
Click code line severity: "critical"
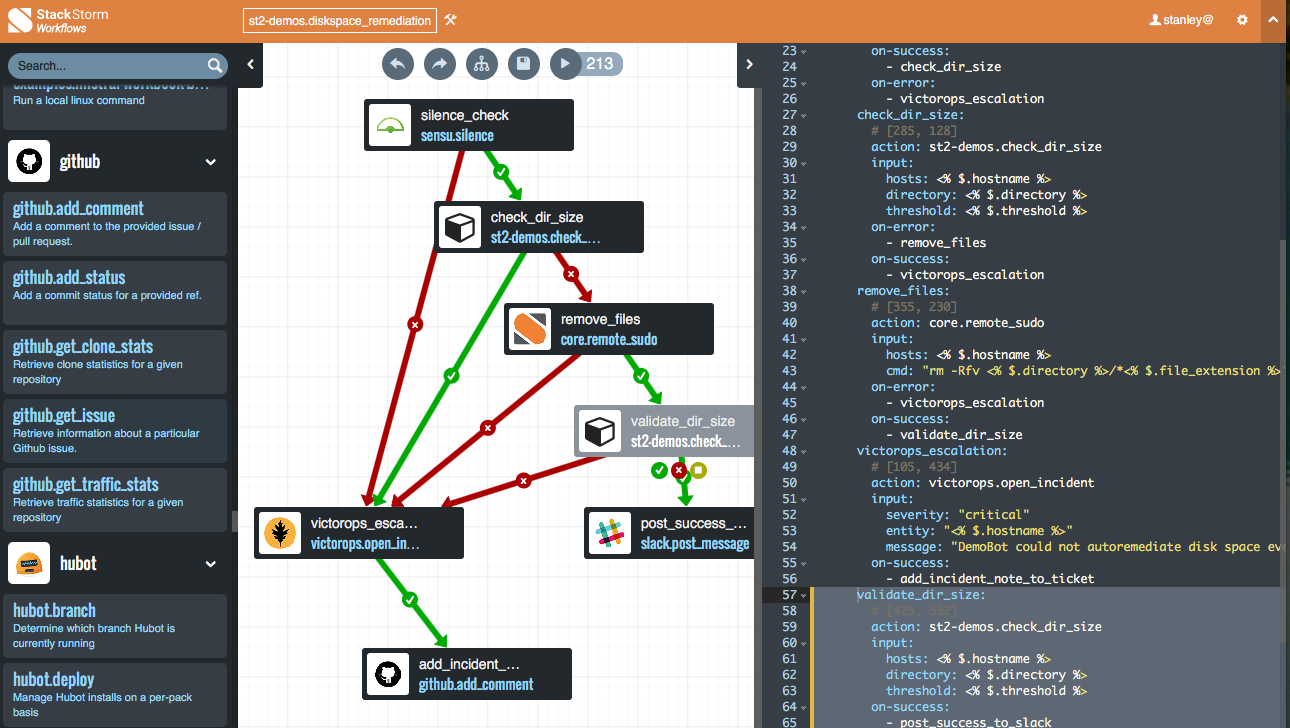coord(957,514)
